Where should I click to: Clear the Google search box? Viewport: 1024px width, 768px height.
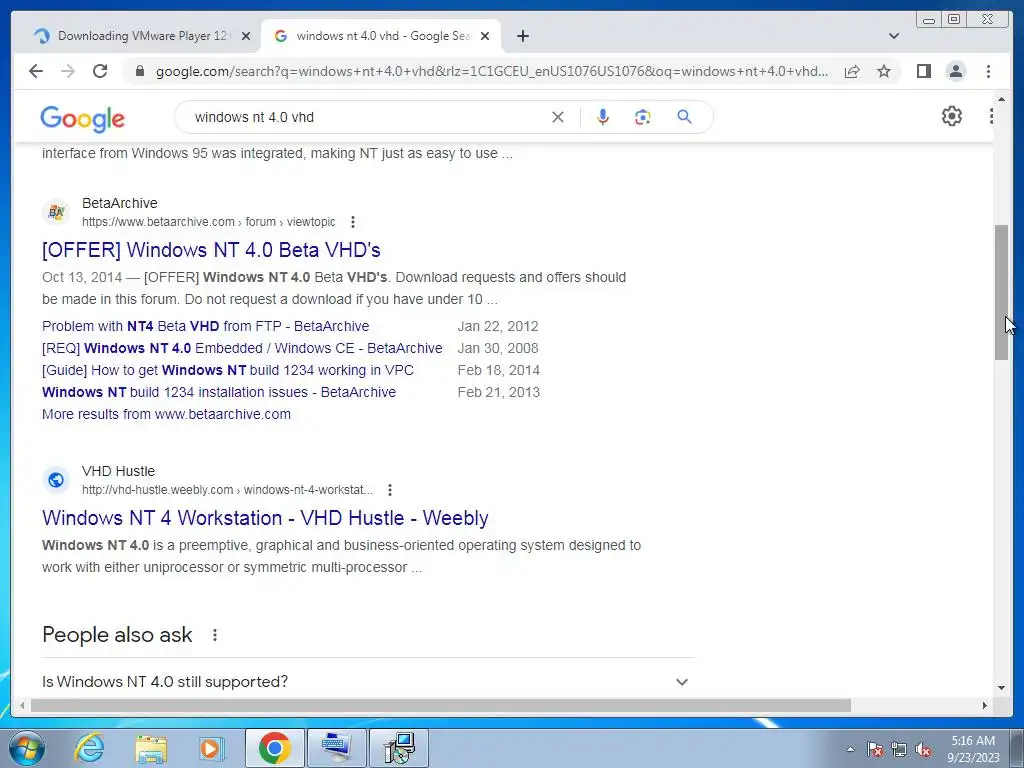pyautogui.click(x=558, y=117)
